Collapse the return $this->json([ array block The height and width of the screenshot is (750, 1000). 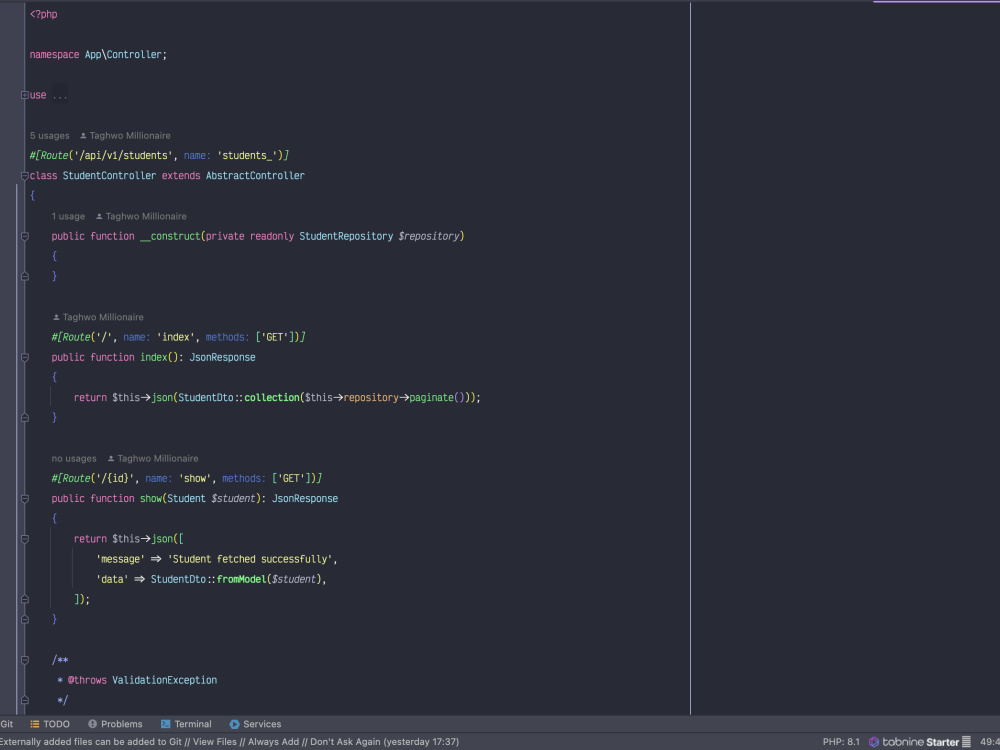(24, 539)
